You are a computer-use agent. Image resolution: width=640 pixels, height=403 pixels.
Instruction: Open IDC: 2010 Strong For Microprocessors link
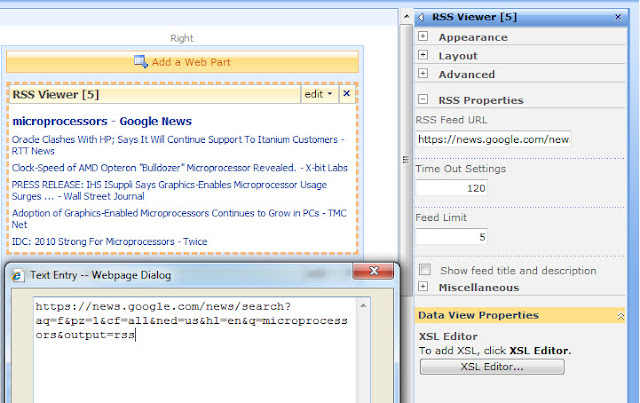pyautogui.click(x=109, y=242)
